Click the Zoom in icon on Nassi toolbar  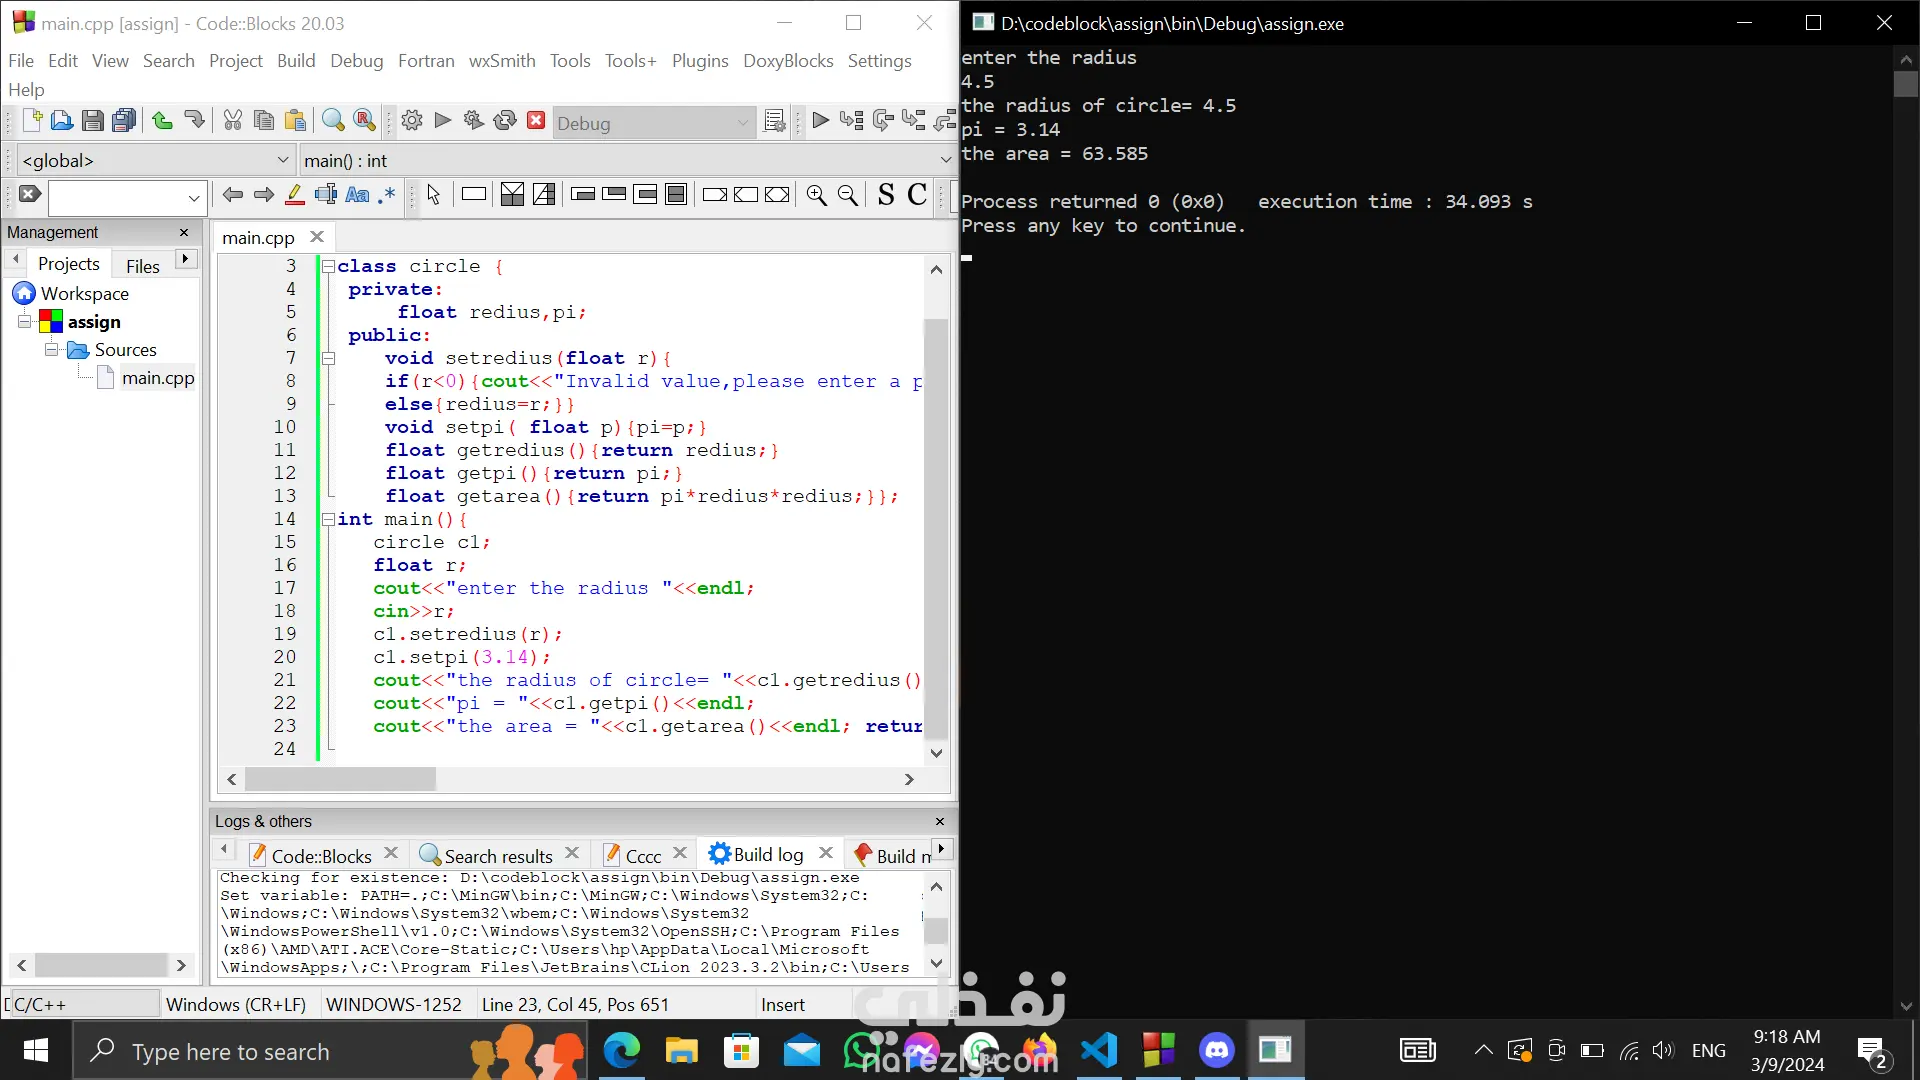click(816, 195)
